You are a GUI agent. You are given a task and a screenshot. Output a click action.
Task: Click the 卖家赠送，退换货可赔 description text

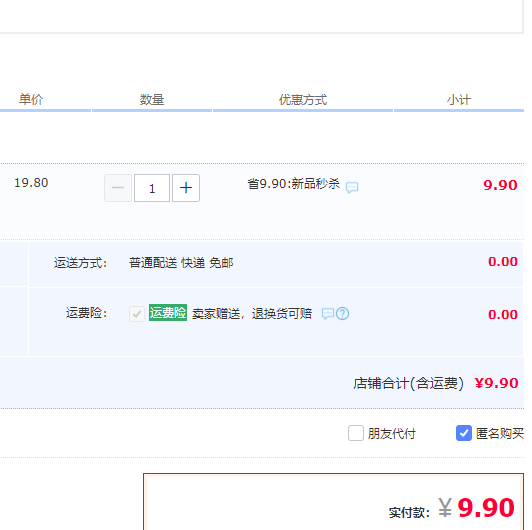[252, 314]
